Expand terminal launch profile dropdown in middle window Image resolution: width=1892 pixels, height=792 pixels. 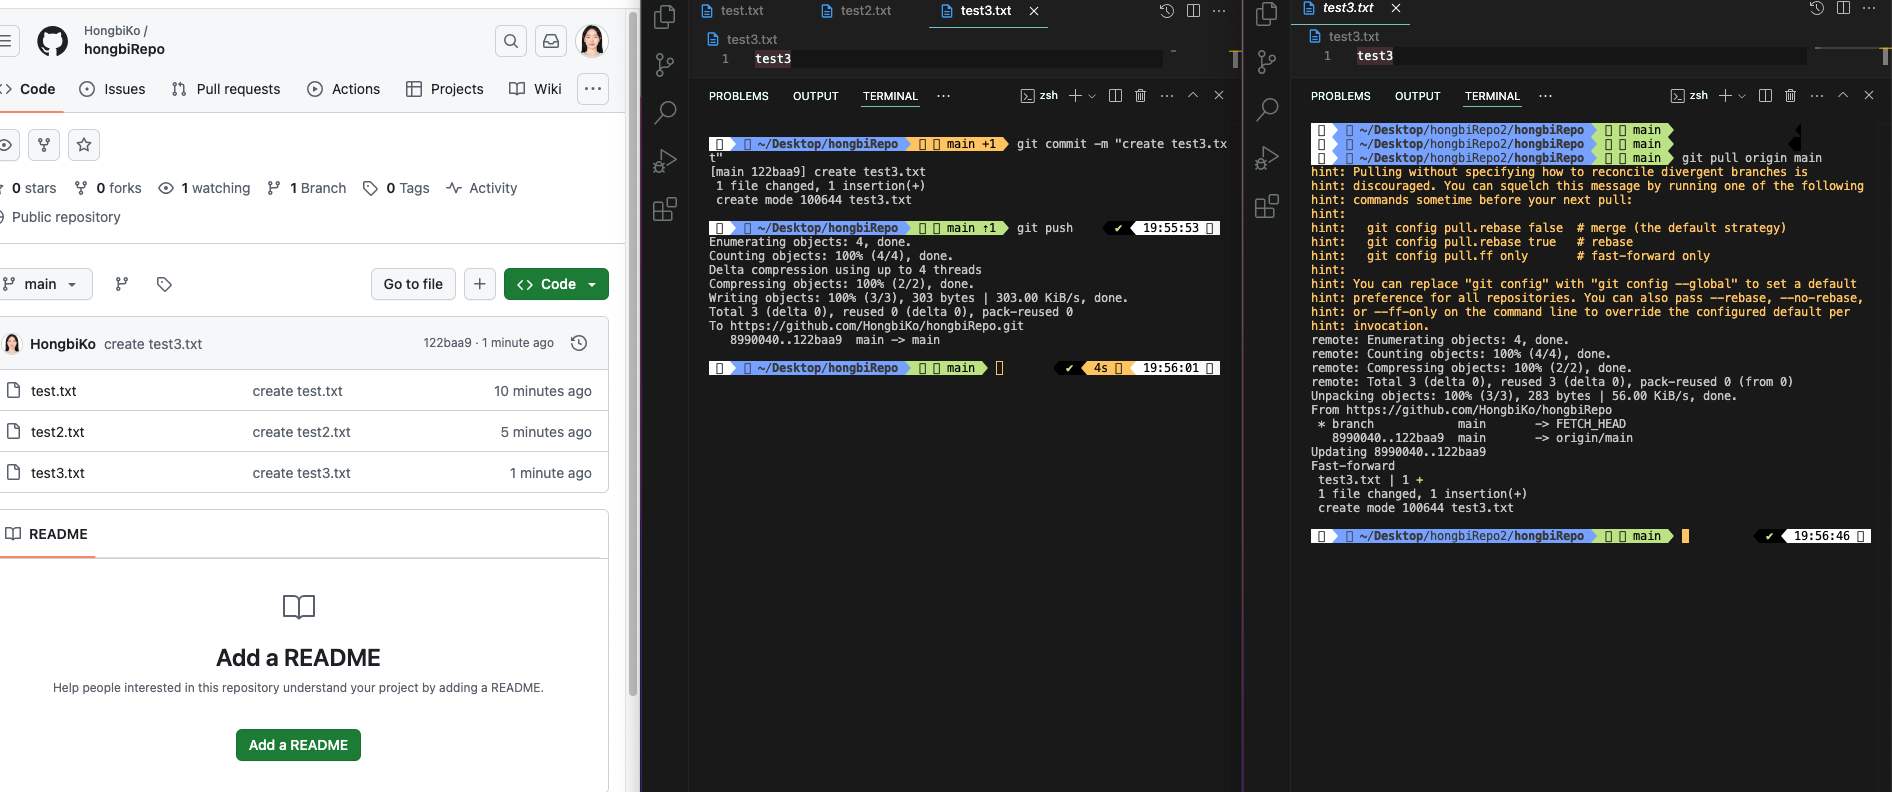click(1092, 96)
